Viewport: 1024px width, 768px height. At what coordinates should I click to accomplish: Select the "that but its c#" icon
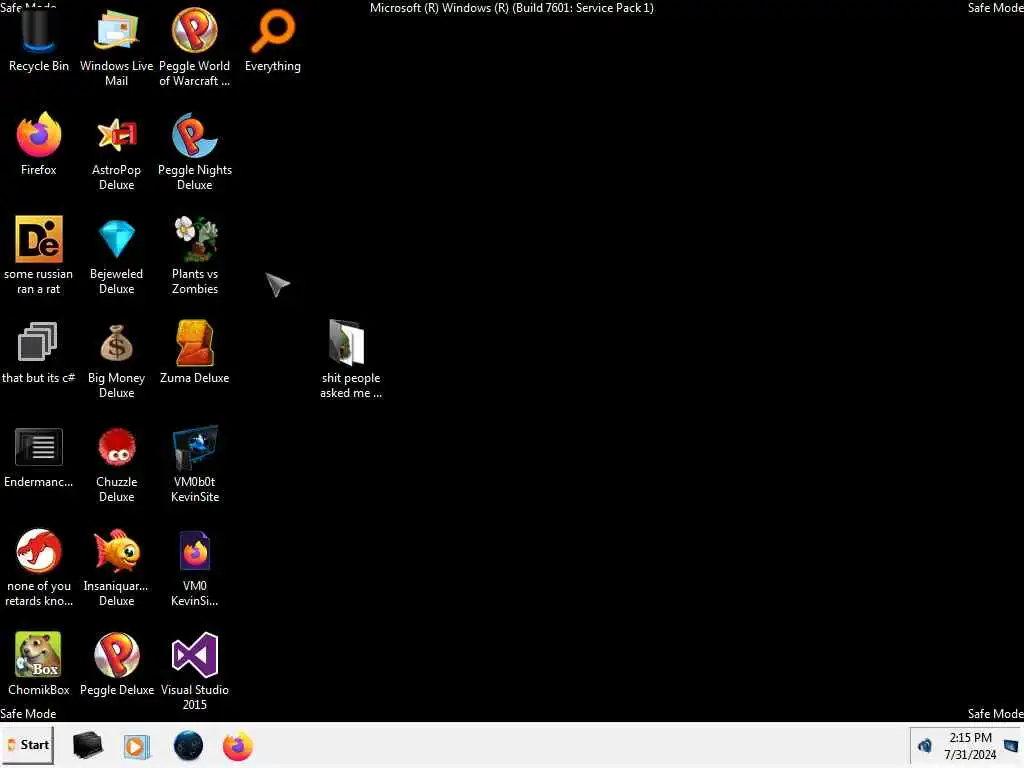39,353
